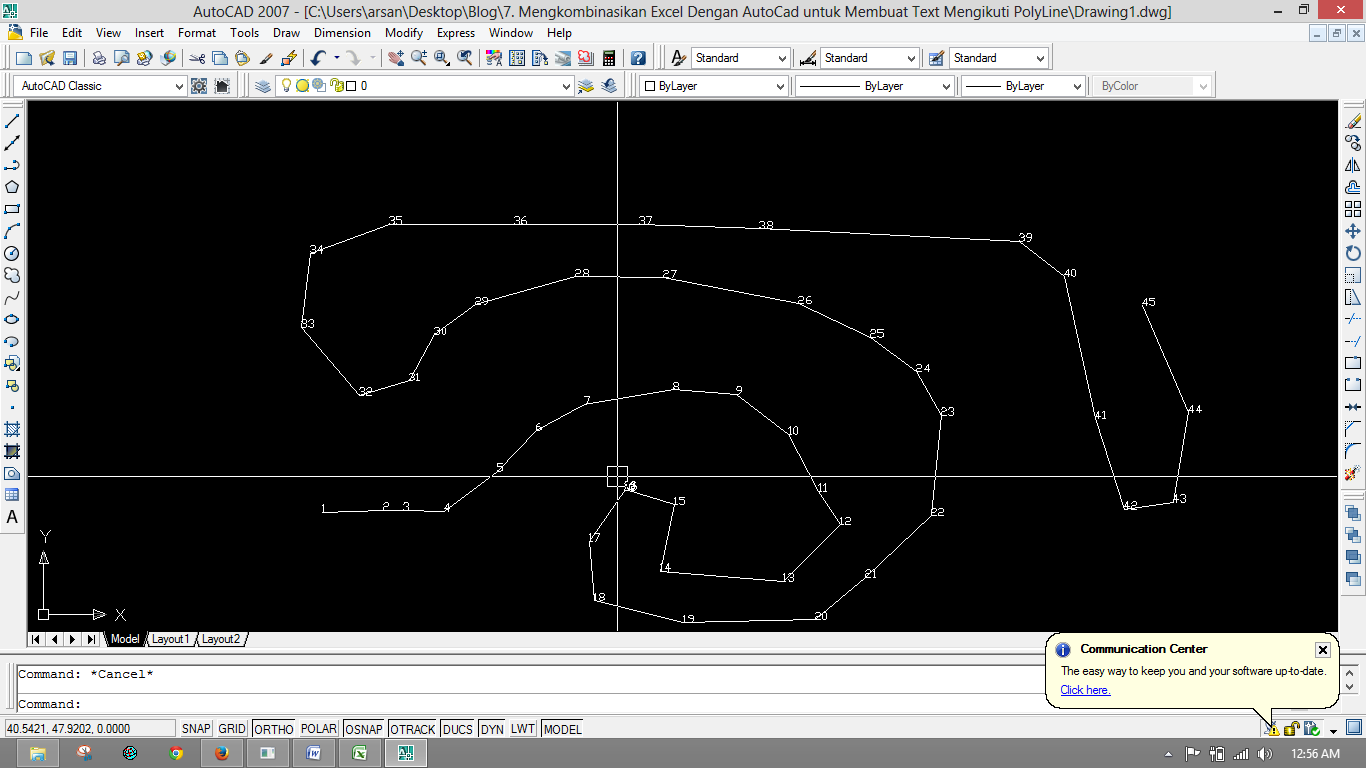Open the layer list dropdown
The image size is (1366, 768).
(x=567, y=86)
